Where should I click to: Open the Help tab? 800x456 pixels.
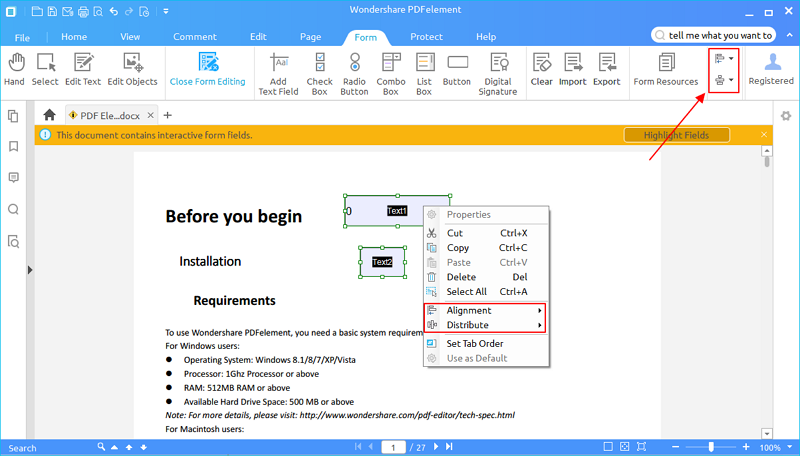[x=486, y=37]
